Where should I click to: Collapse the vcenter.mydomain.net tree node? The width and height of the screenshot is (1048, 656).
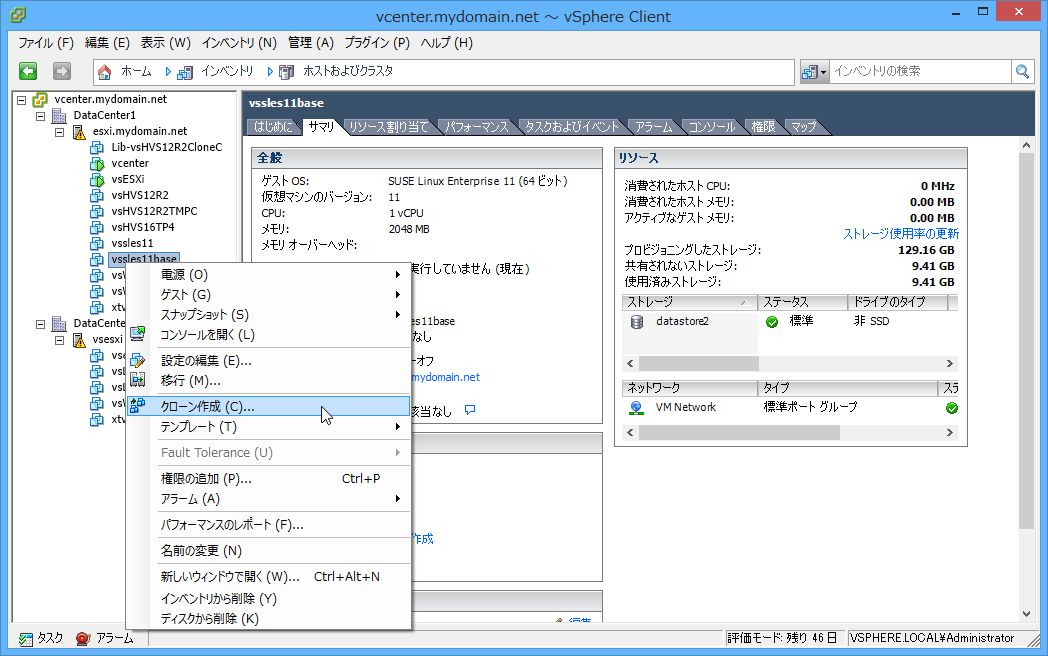[x=21, y=100]
